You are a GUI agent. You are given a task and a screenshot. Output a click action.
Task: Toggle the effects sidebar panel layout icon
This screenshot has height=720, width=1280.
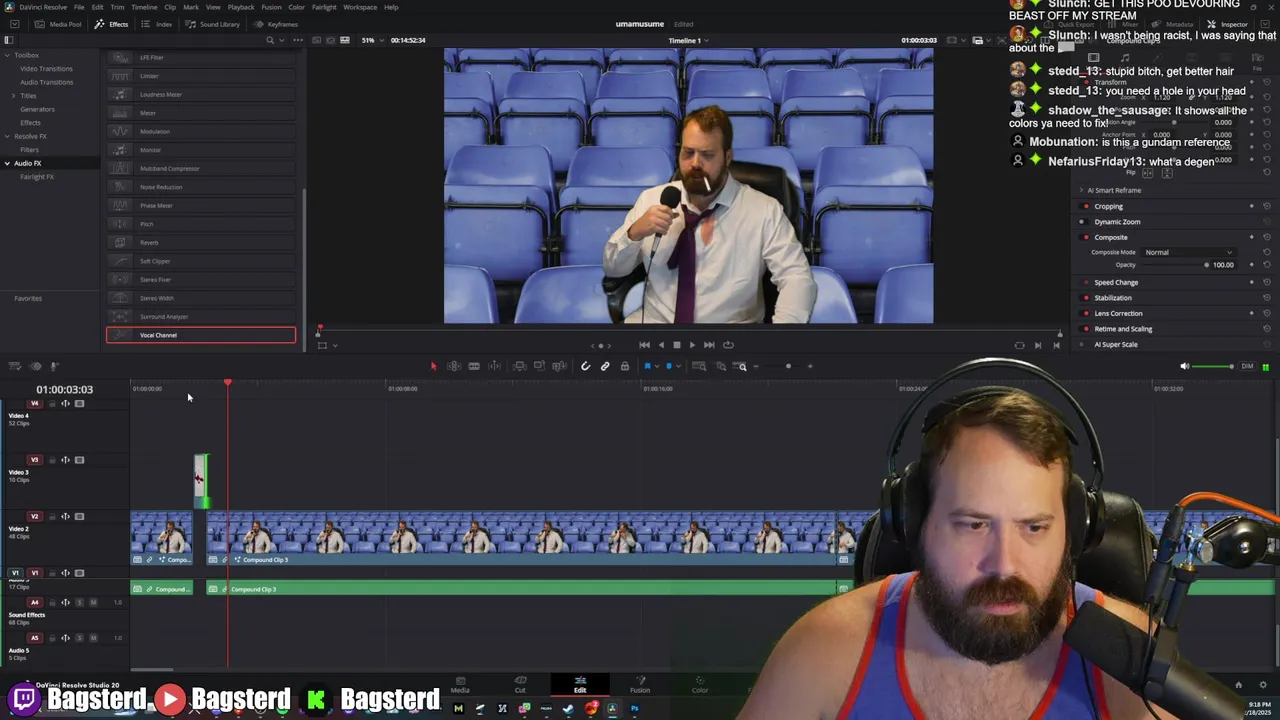pos(9,40)
